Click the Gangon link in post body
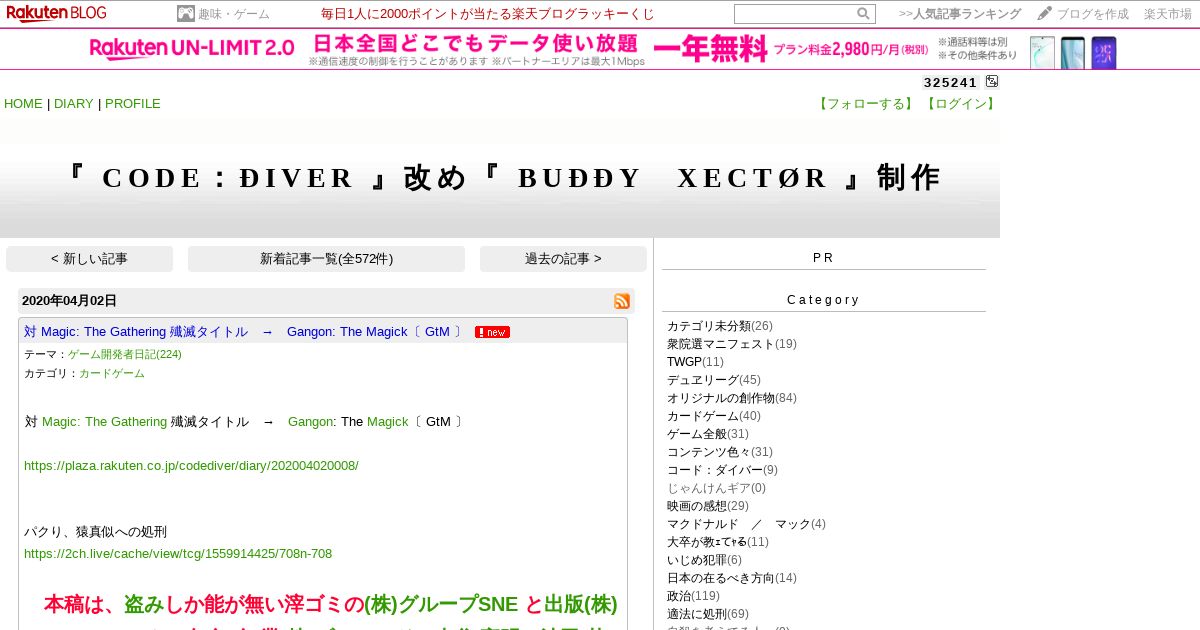This screenshot has height=630, width=1200. [x=310, y=422]
